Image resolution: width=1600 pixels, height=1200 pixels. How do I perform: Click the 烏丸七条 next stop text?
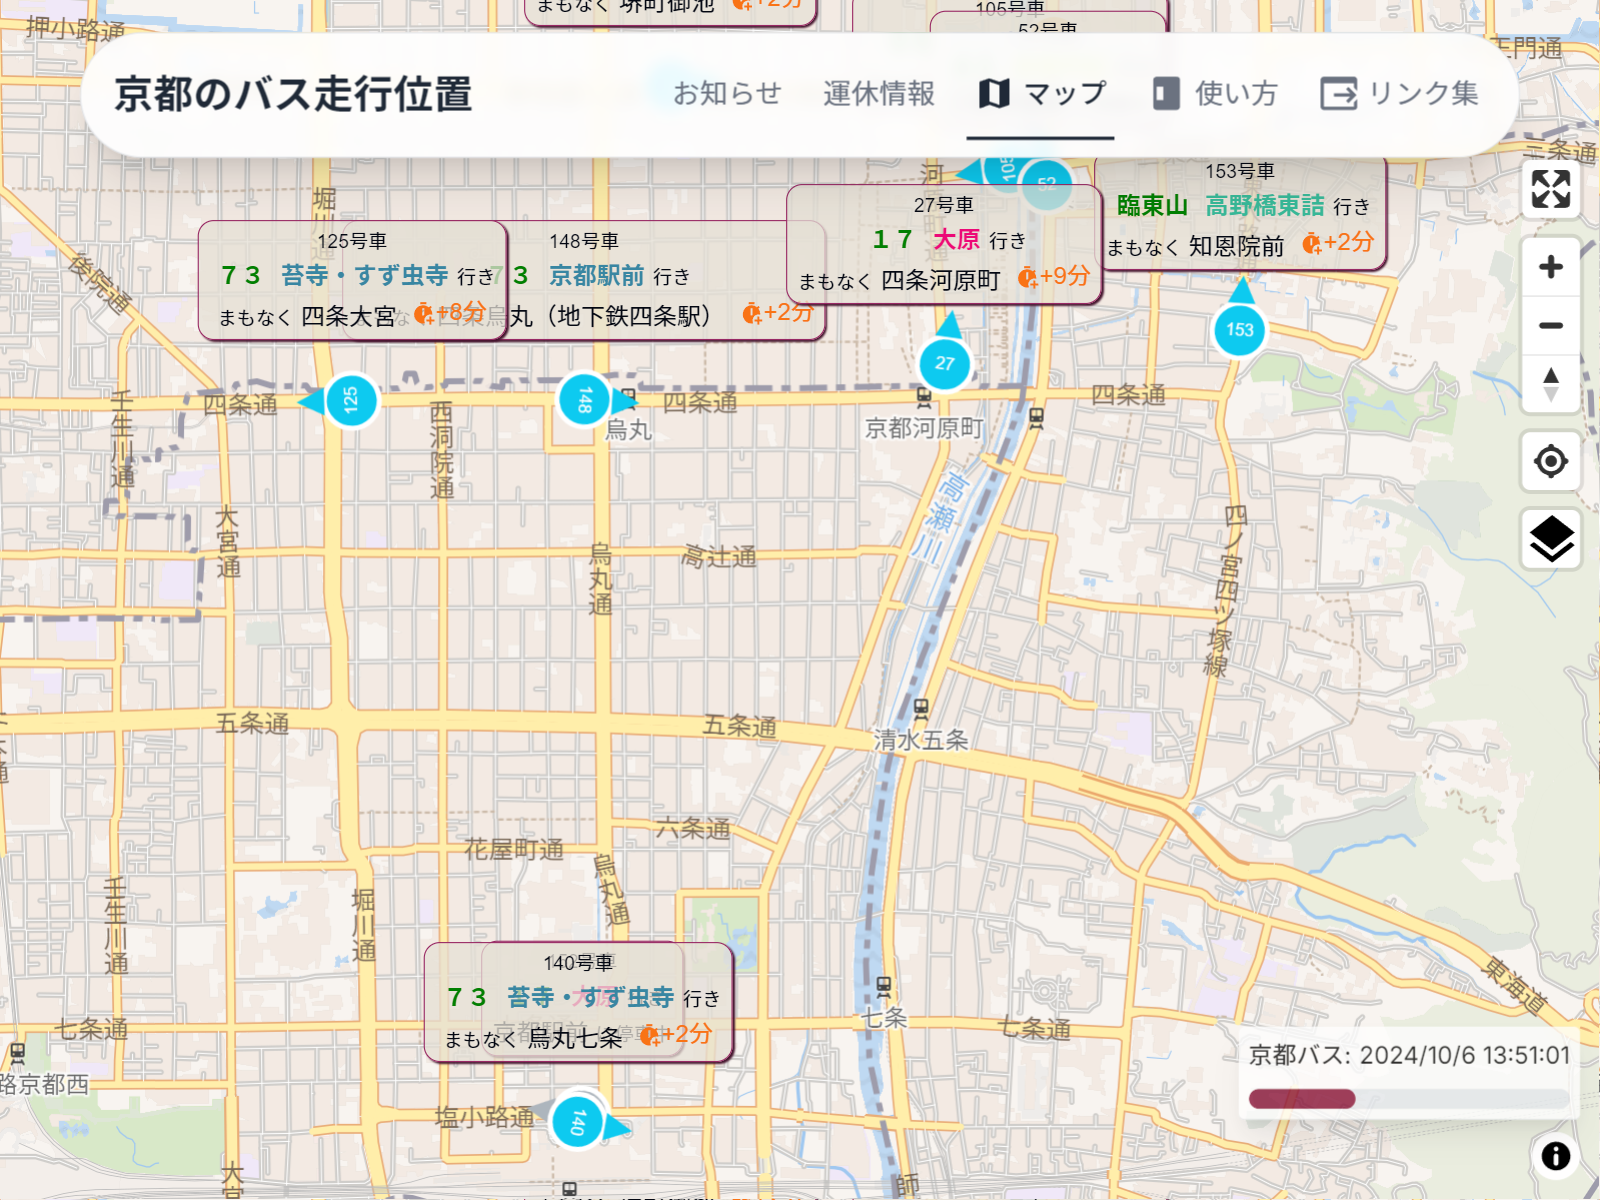click(x=575, y=1039)
